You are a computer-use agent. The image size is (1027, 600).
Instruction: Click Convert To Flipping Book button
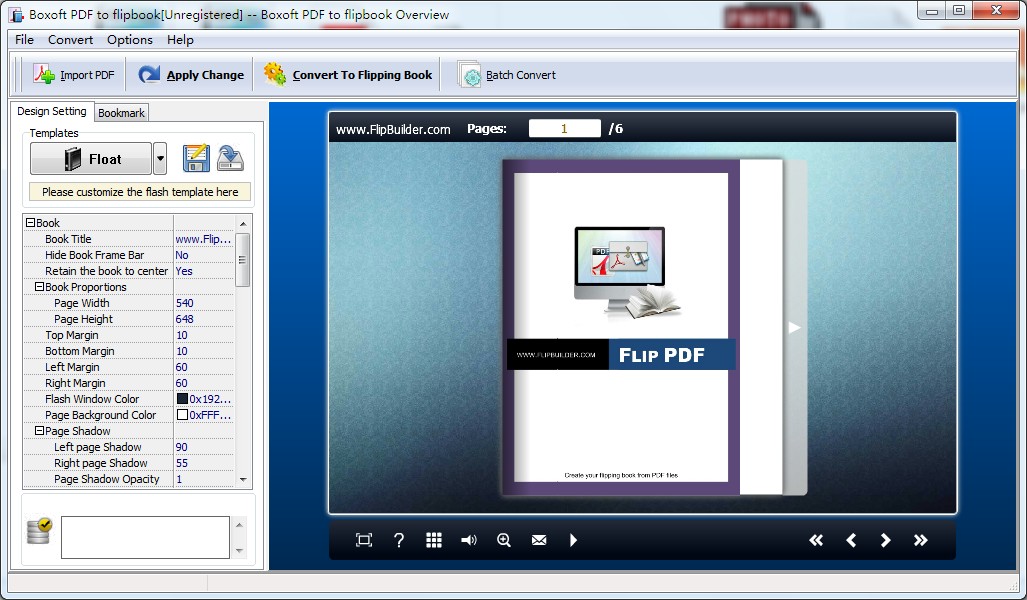pyautogui.click(x=348, y=75)
